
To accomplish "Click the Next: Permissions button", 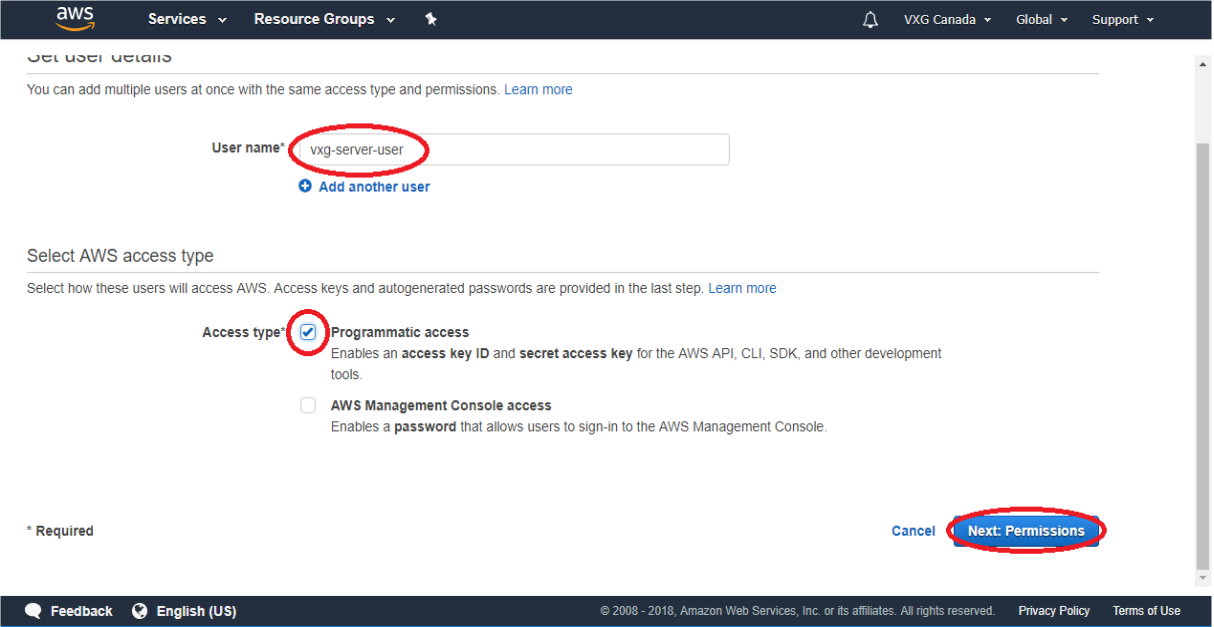I will 1026,531.
